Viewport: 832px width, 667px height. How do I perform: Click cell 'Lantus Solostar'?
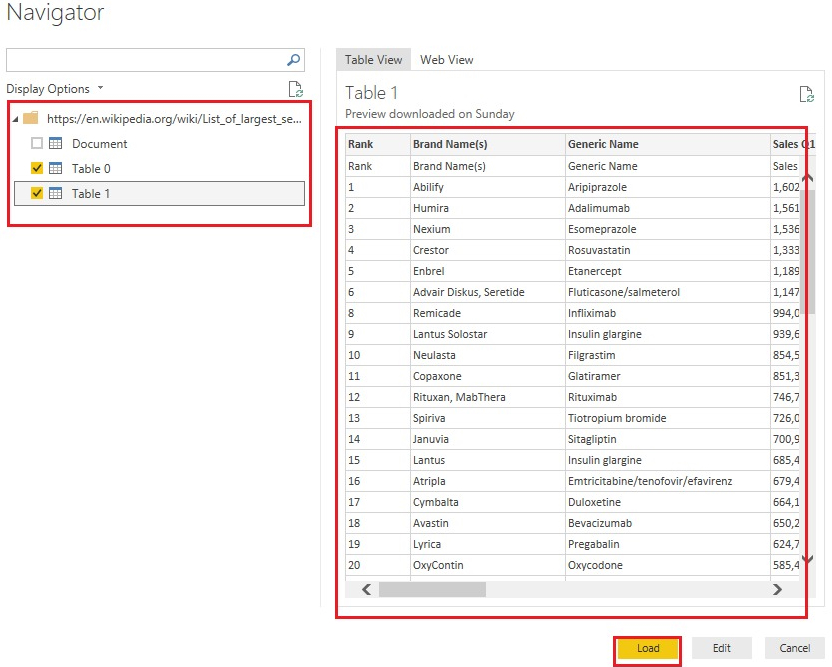[x=488, y=334]
